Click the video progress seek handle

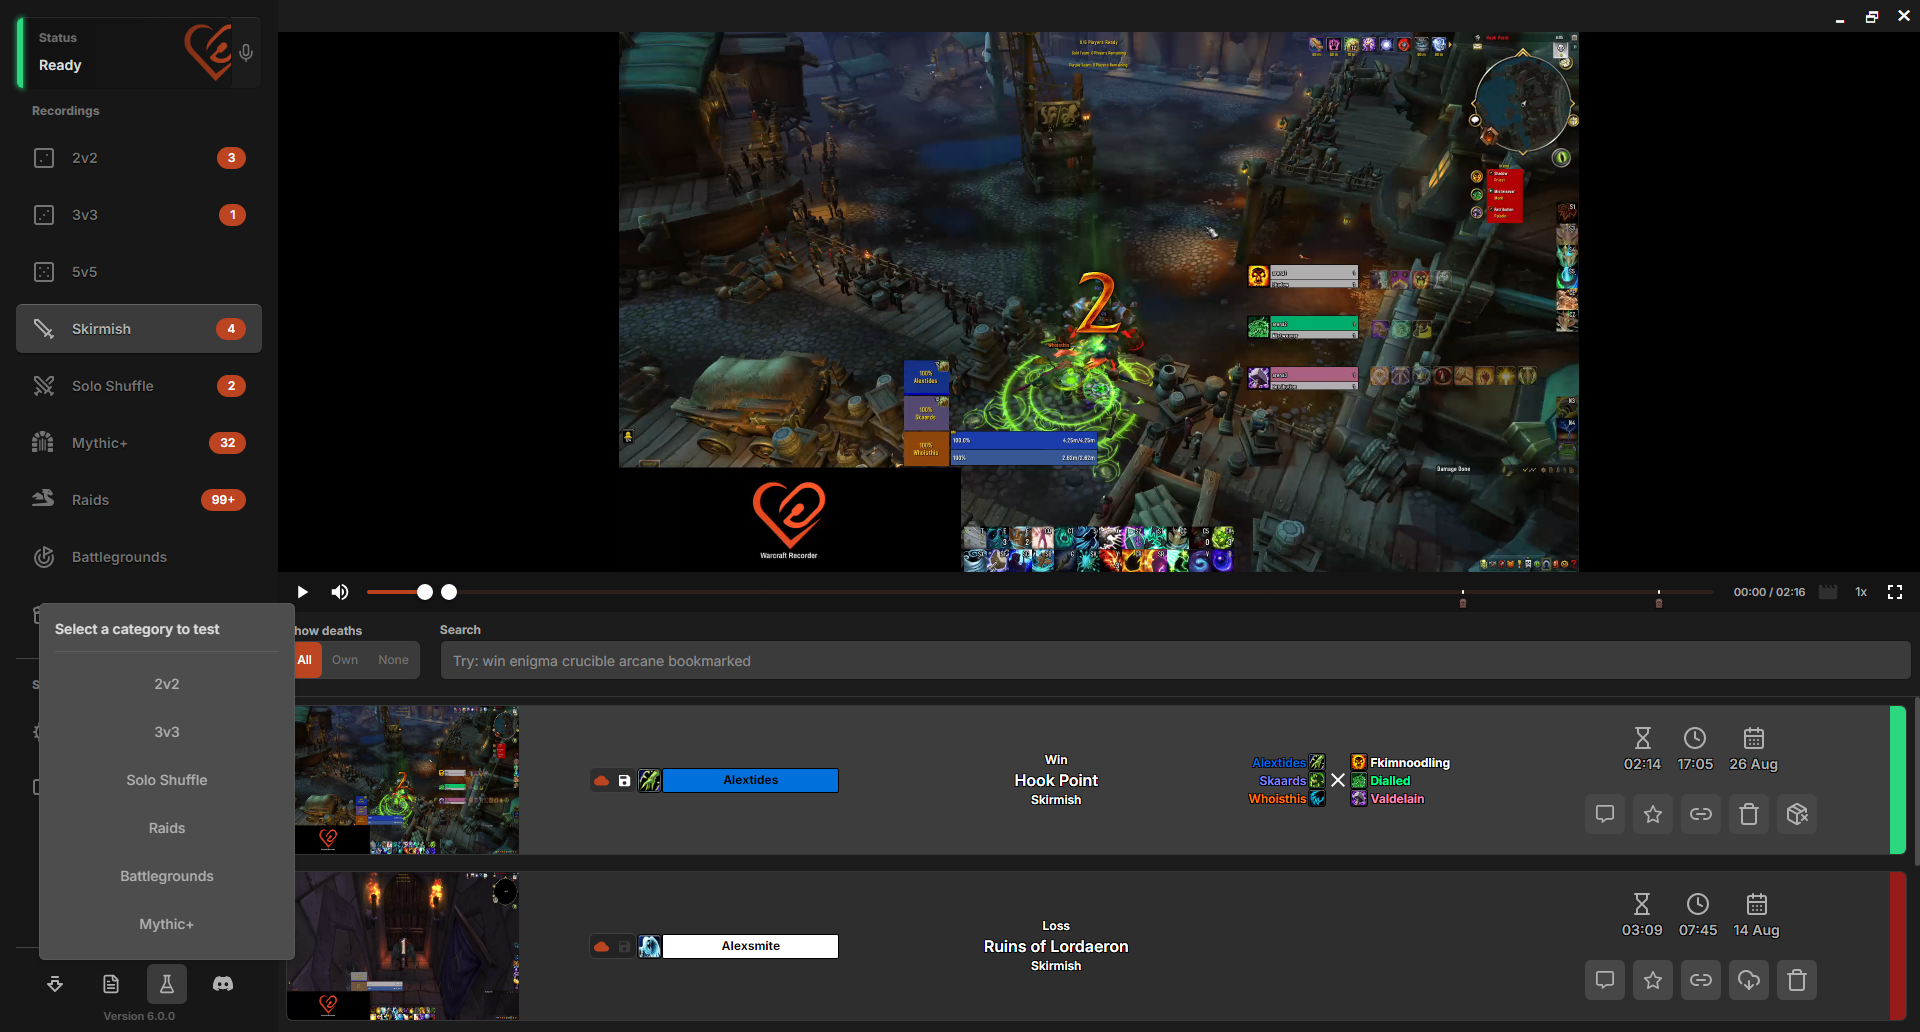tap(449, 592)
